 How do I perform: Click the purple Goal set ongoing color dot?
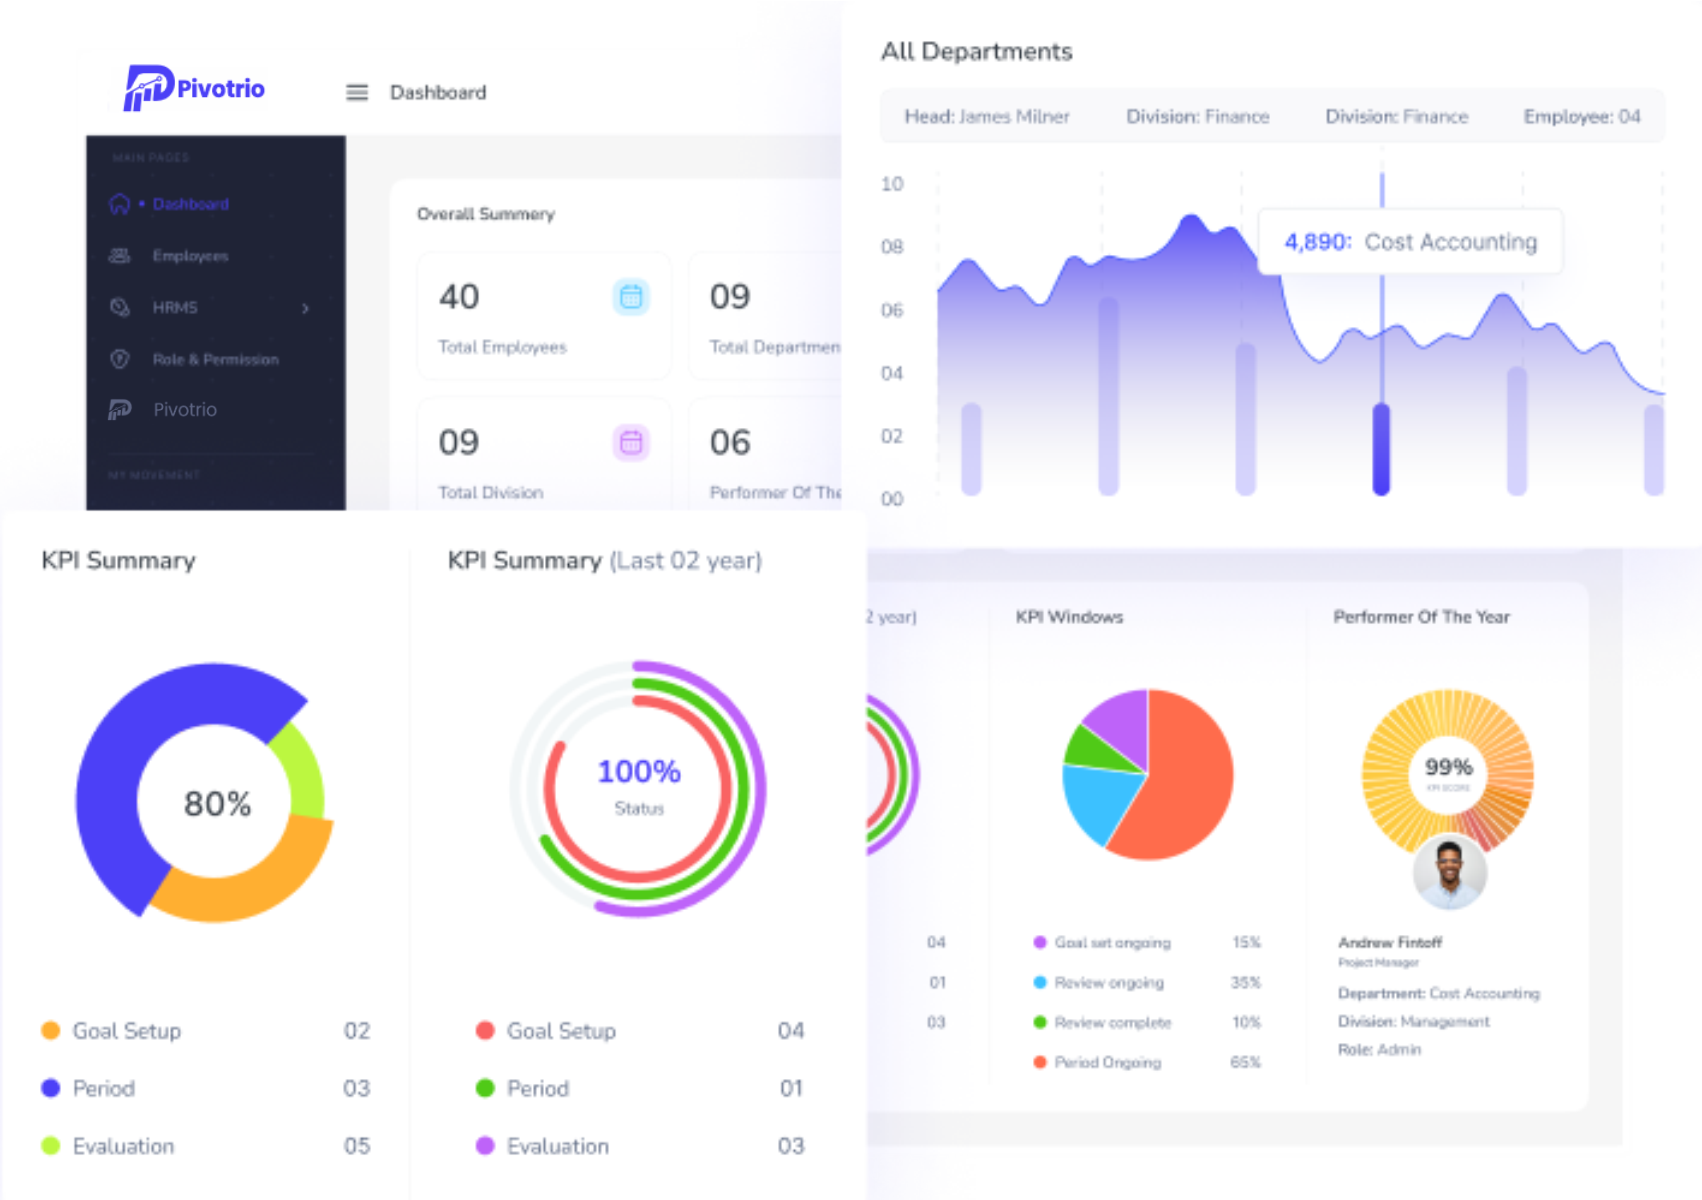tap(1038, 942)
